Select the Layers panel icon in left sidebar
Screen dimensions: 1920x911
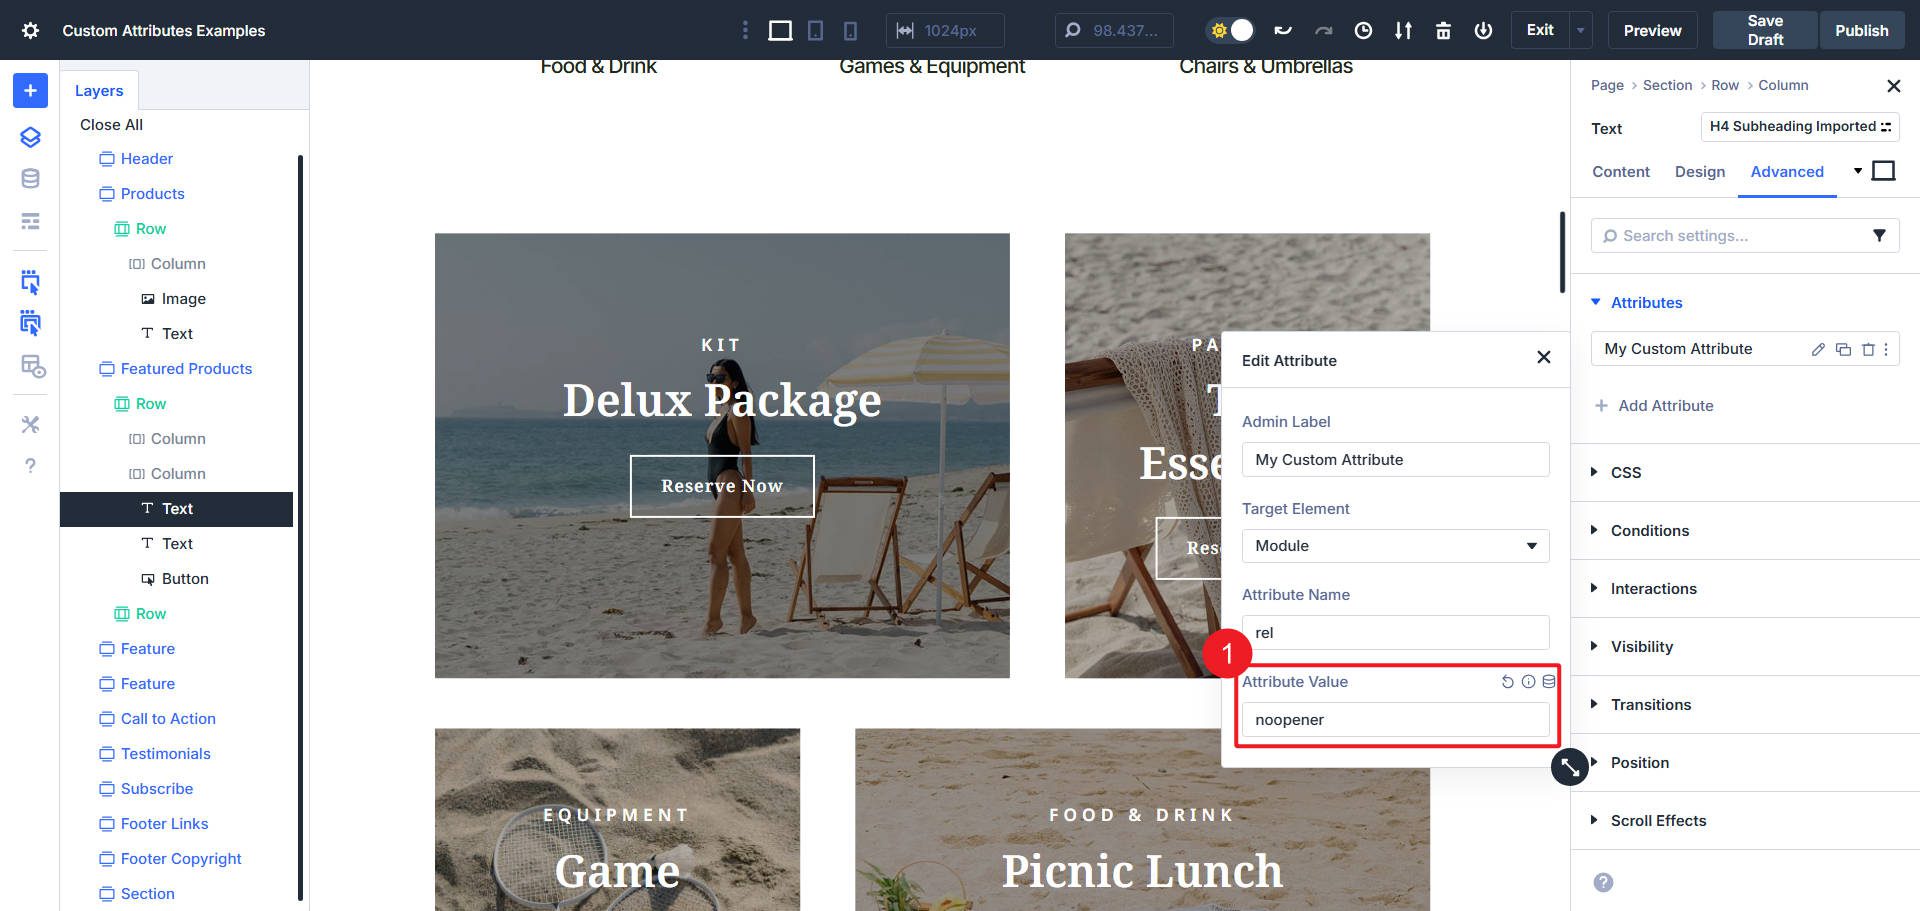tap(29, 137)
